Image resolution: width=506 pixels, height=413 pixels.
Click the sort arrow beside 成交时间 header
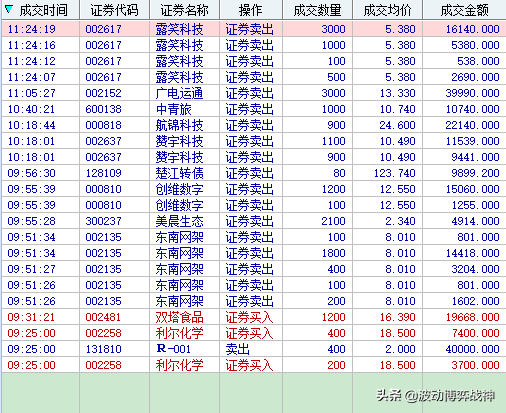[x=9, y=10]
